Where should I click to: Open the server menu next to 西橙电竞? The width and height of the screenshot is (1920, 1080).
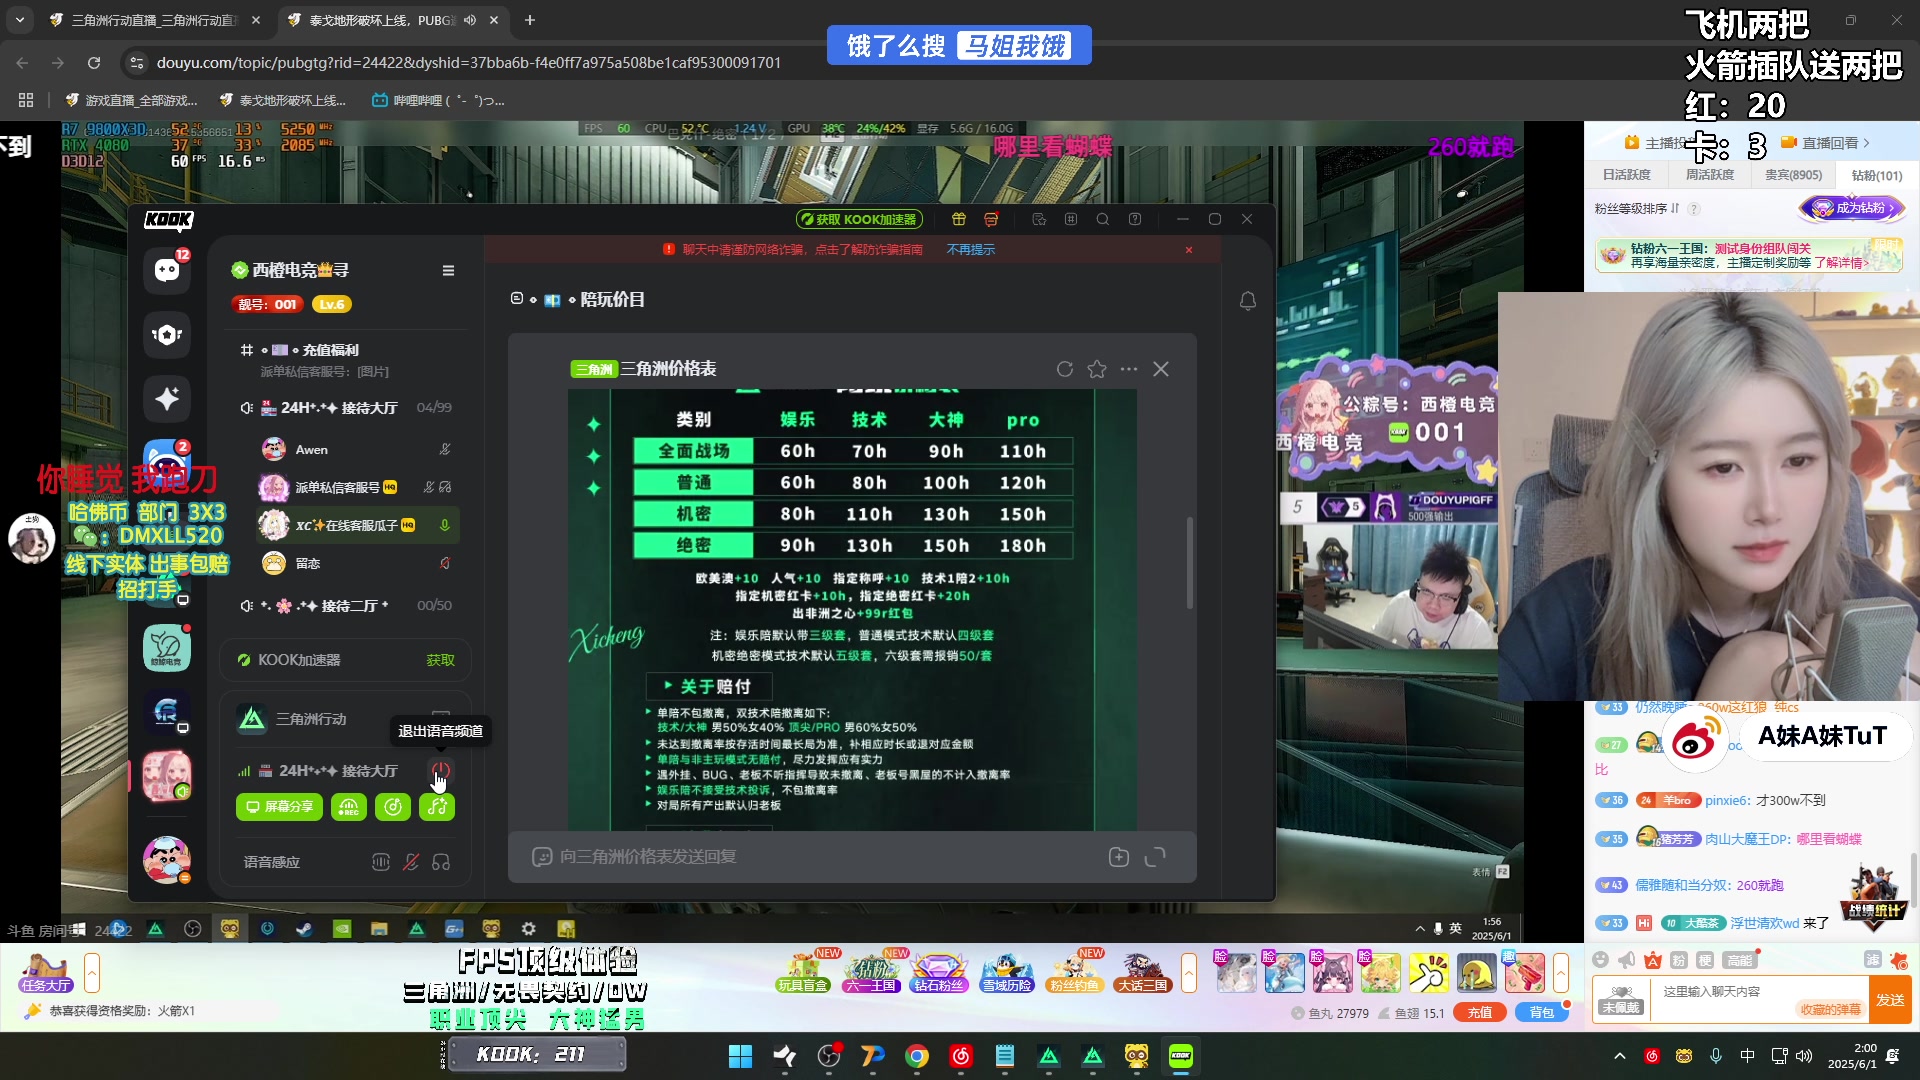448,270
